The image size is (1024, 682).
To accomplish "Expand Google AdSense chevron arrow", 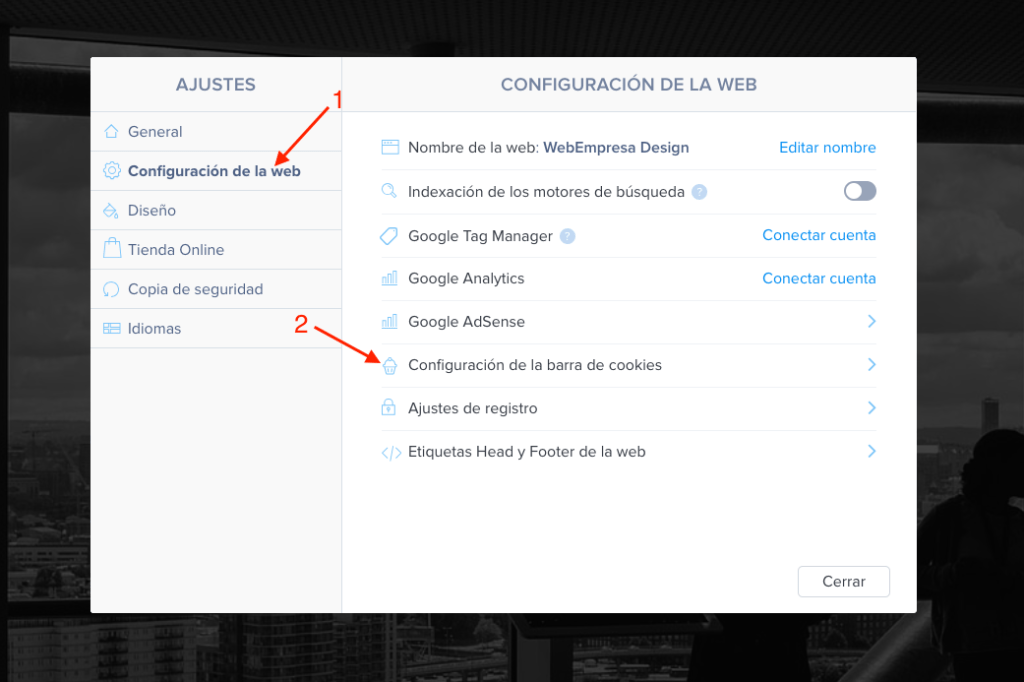I will 871,321.
